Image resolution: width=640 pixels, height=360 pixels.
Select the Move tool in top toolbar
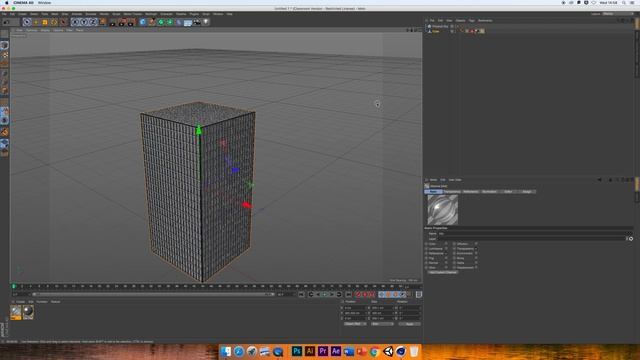click(36, 22)
